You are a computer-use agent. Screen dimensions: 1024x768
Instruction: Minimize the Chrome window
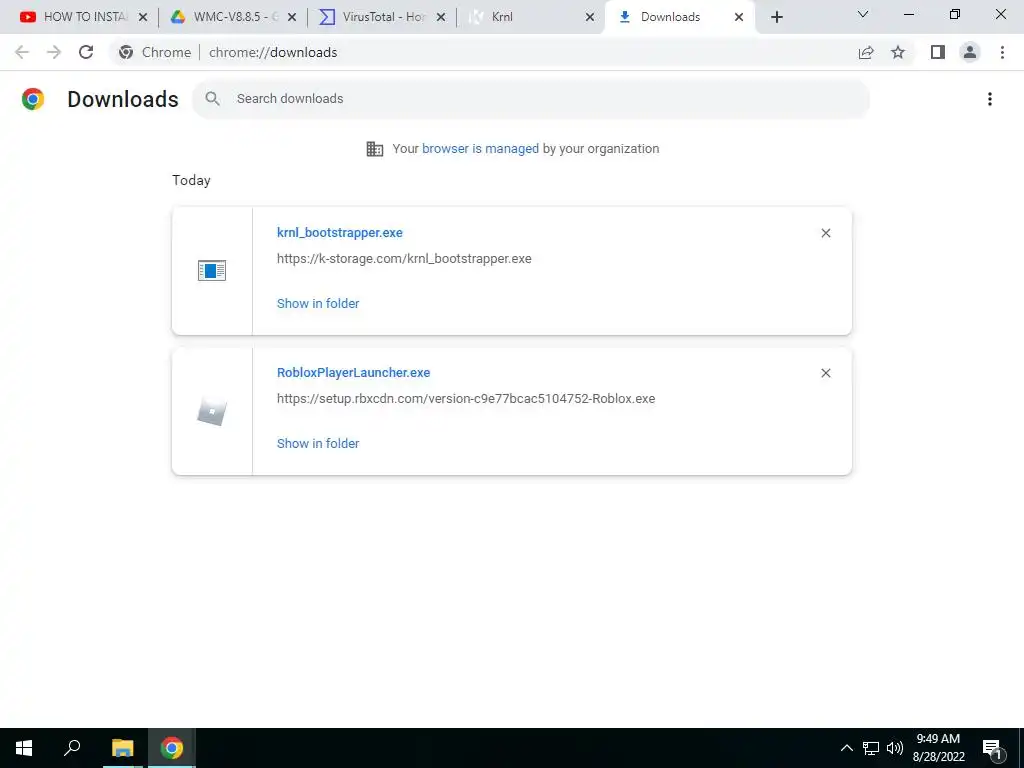coord(908,14)
